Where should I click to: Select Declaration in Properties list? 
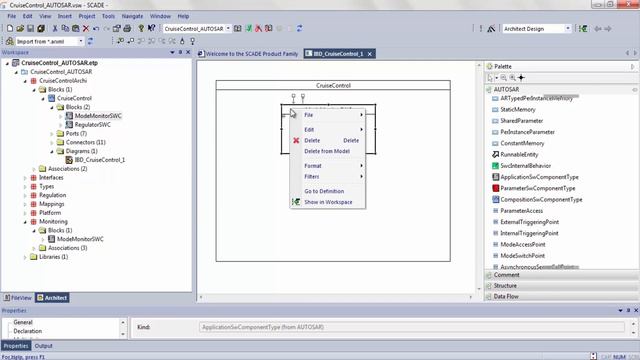tap(28, 331)
